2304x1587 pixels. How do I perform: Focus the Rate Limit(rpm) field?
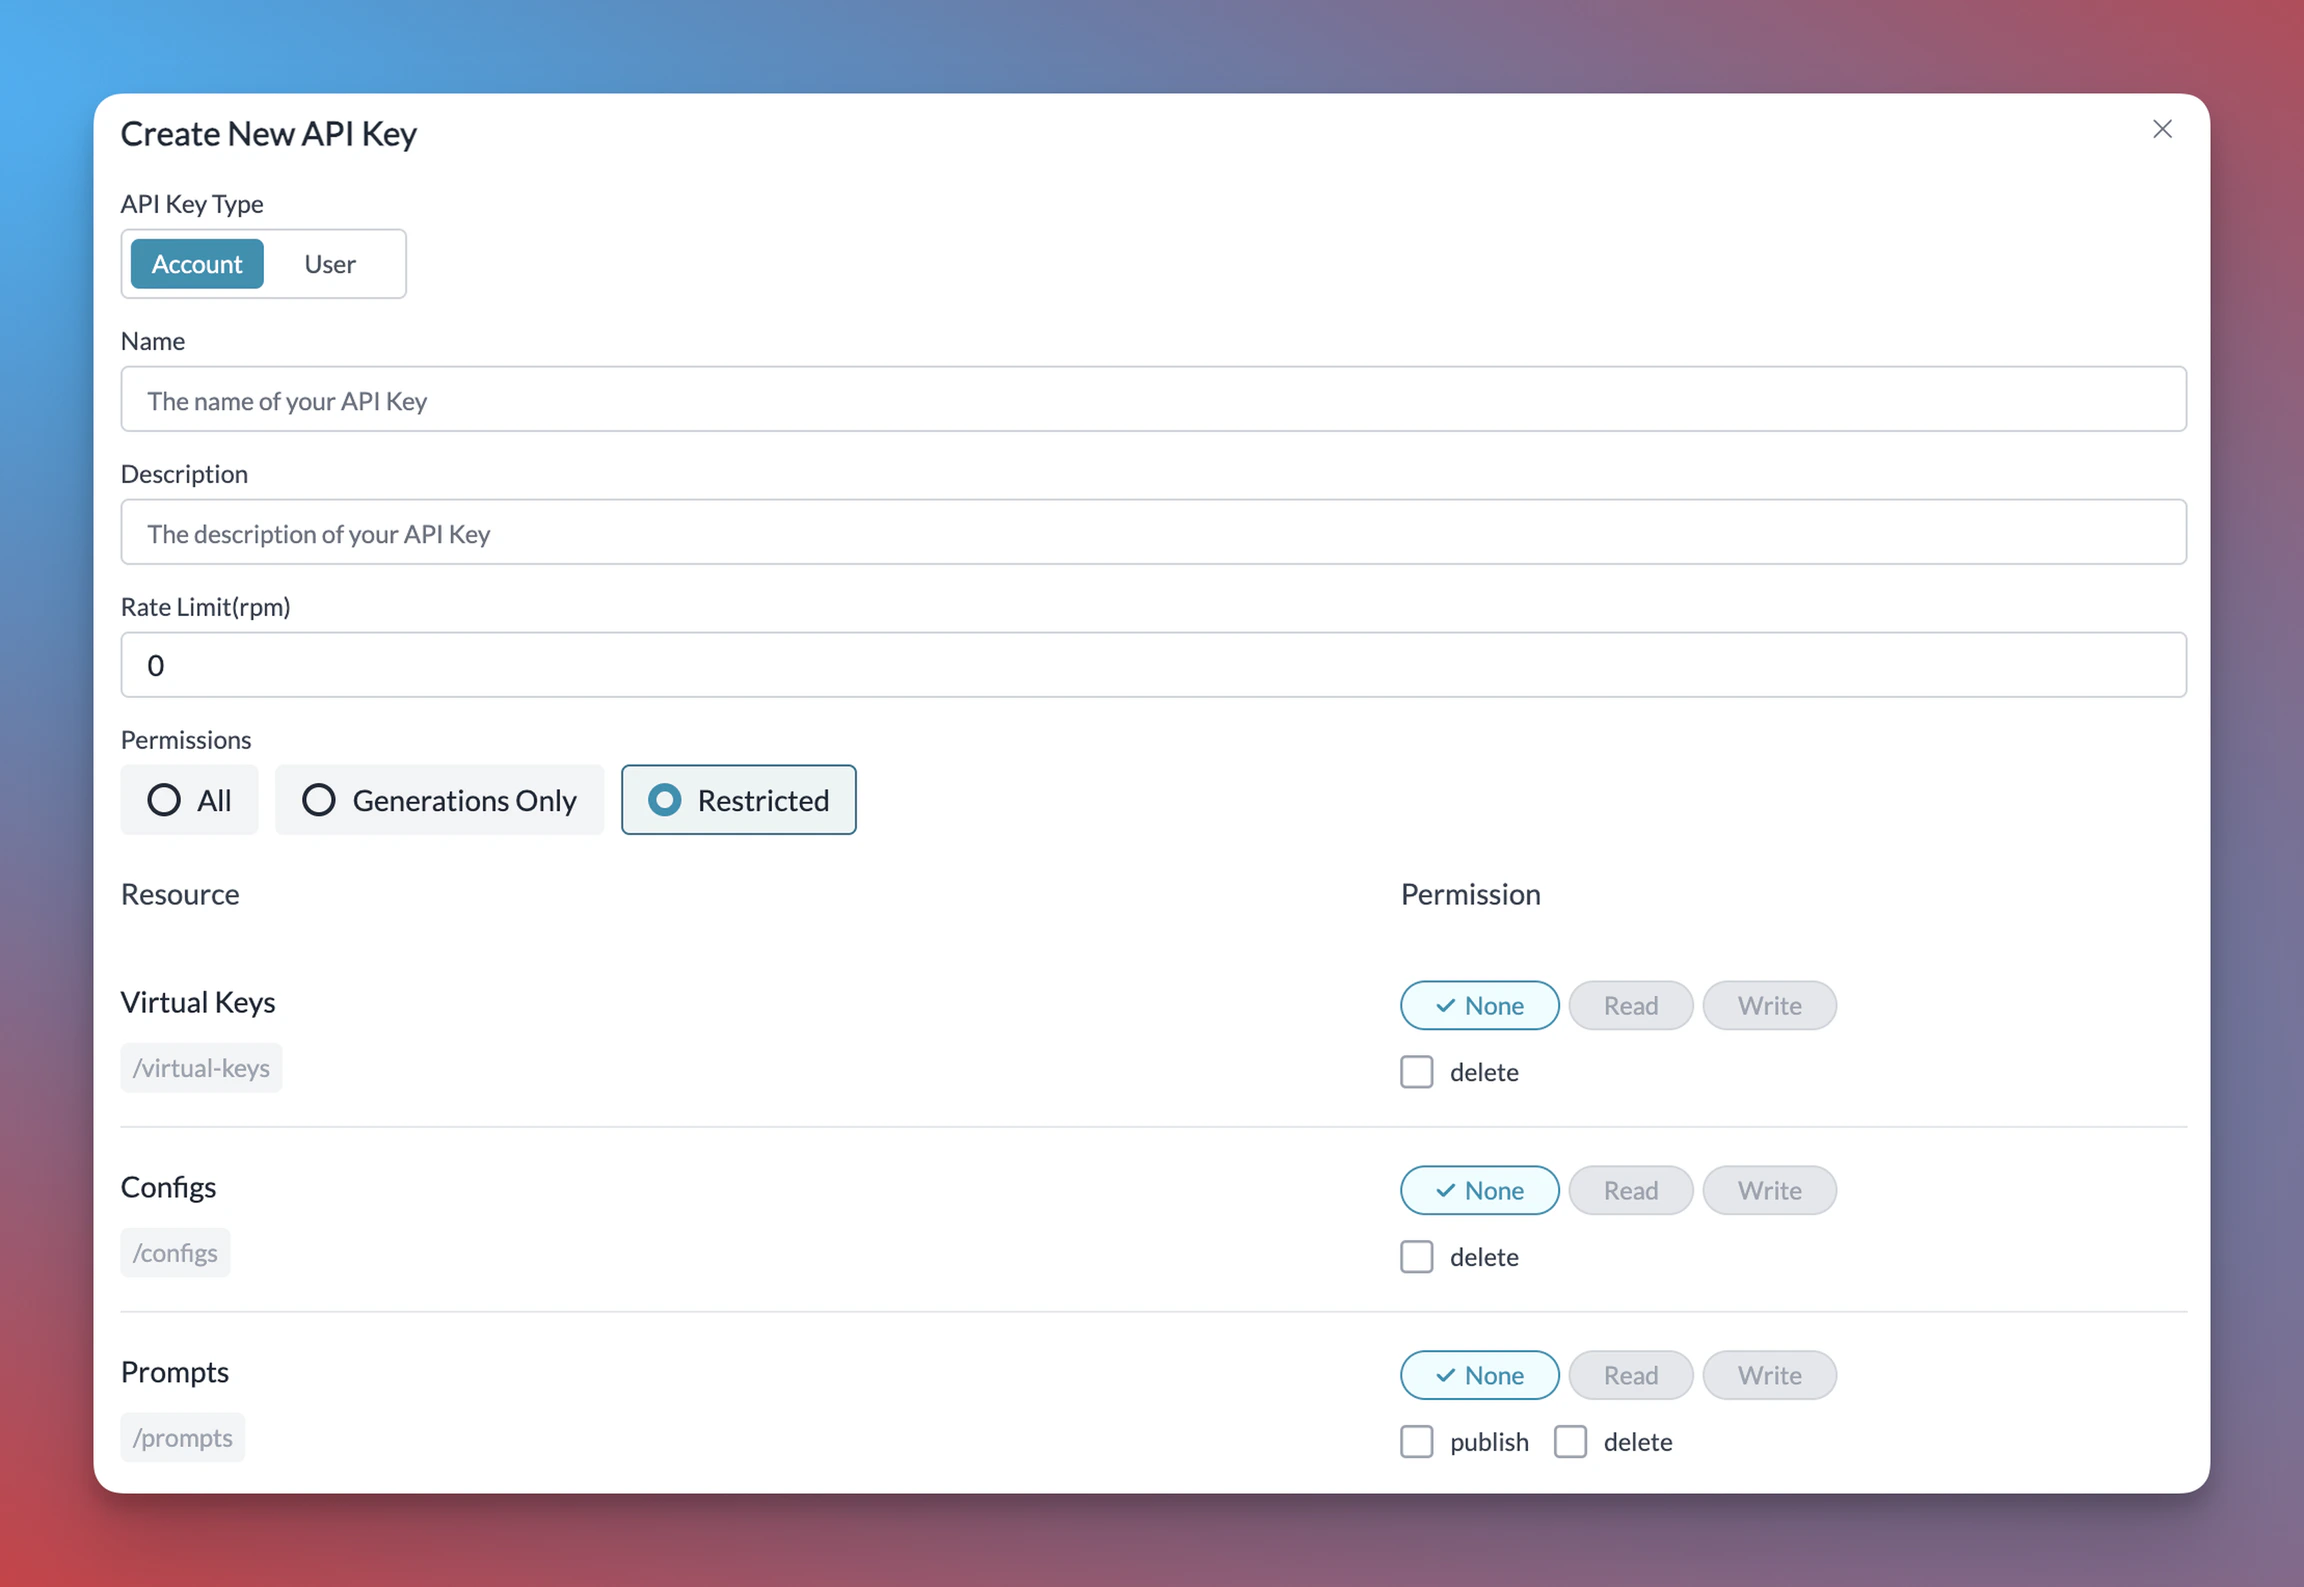(1153, 665)
